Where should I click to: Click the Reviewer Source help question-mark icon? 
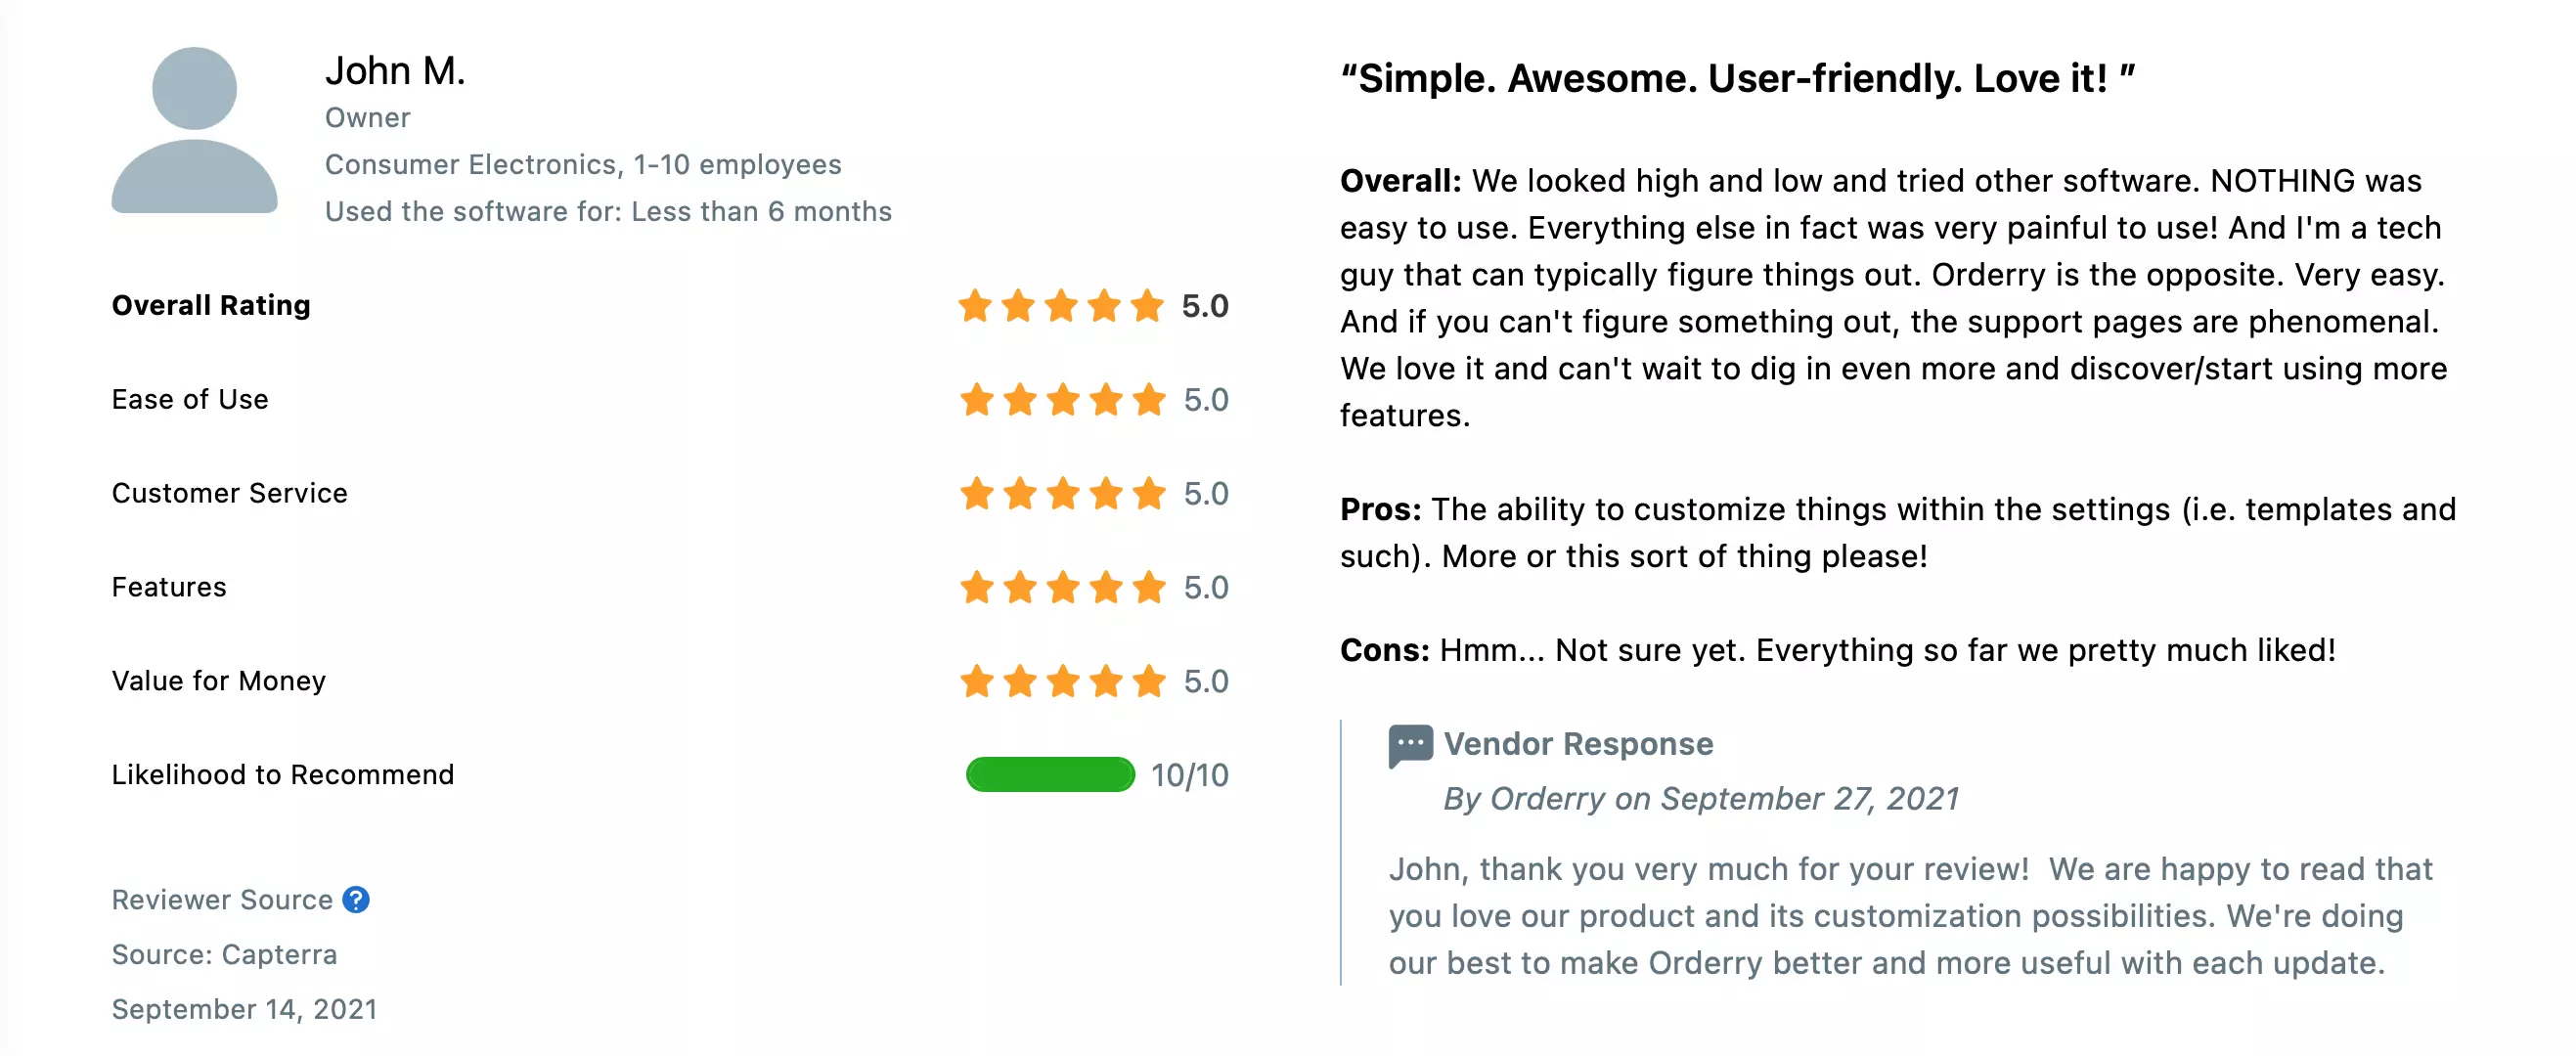coord(356,900)
